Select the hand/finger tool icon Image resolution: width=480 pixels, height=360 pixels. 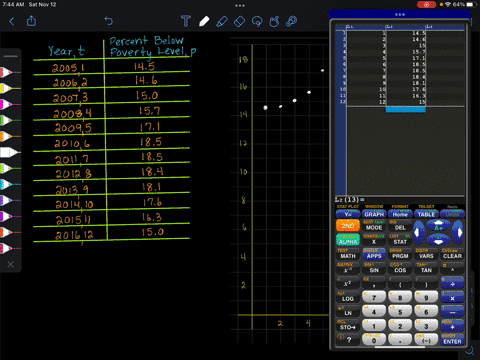pyautogui.click(x=274, y=21)
